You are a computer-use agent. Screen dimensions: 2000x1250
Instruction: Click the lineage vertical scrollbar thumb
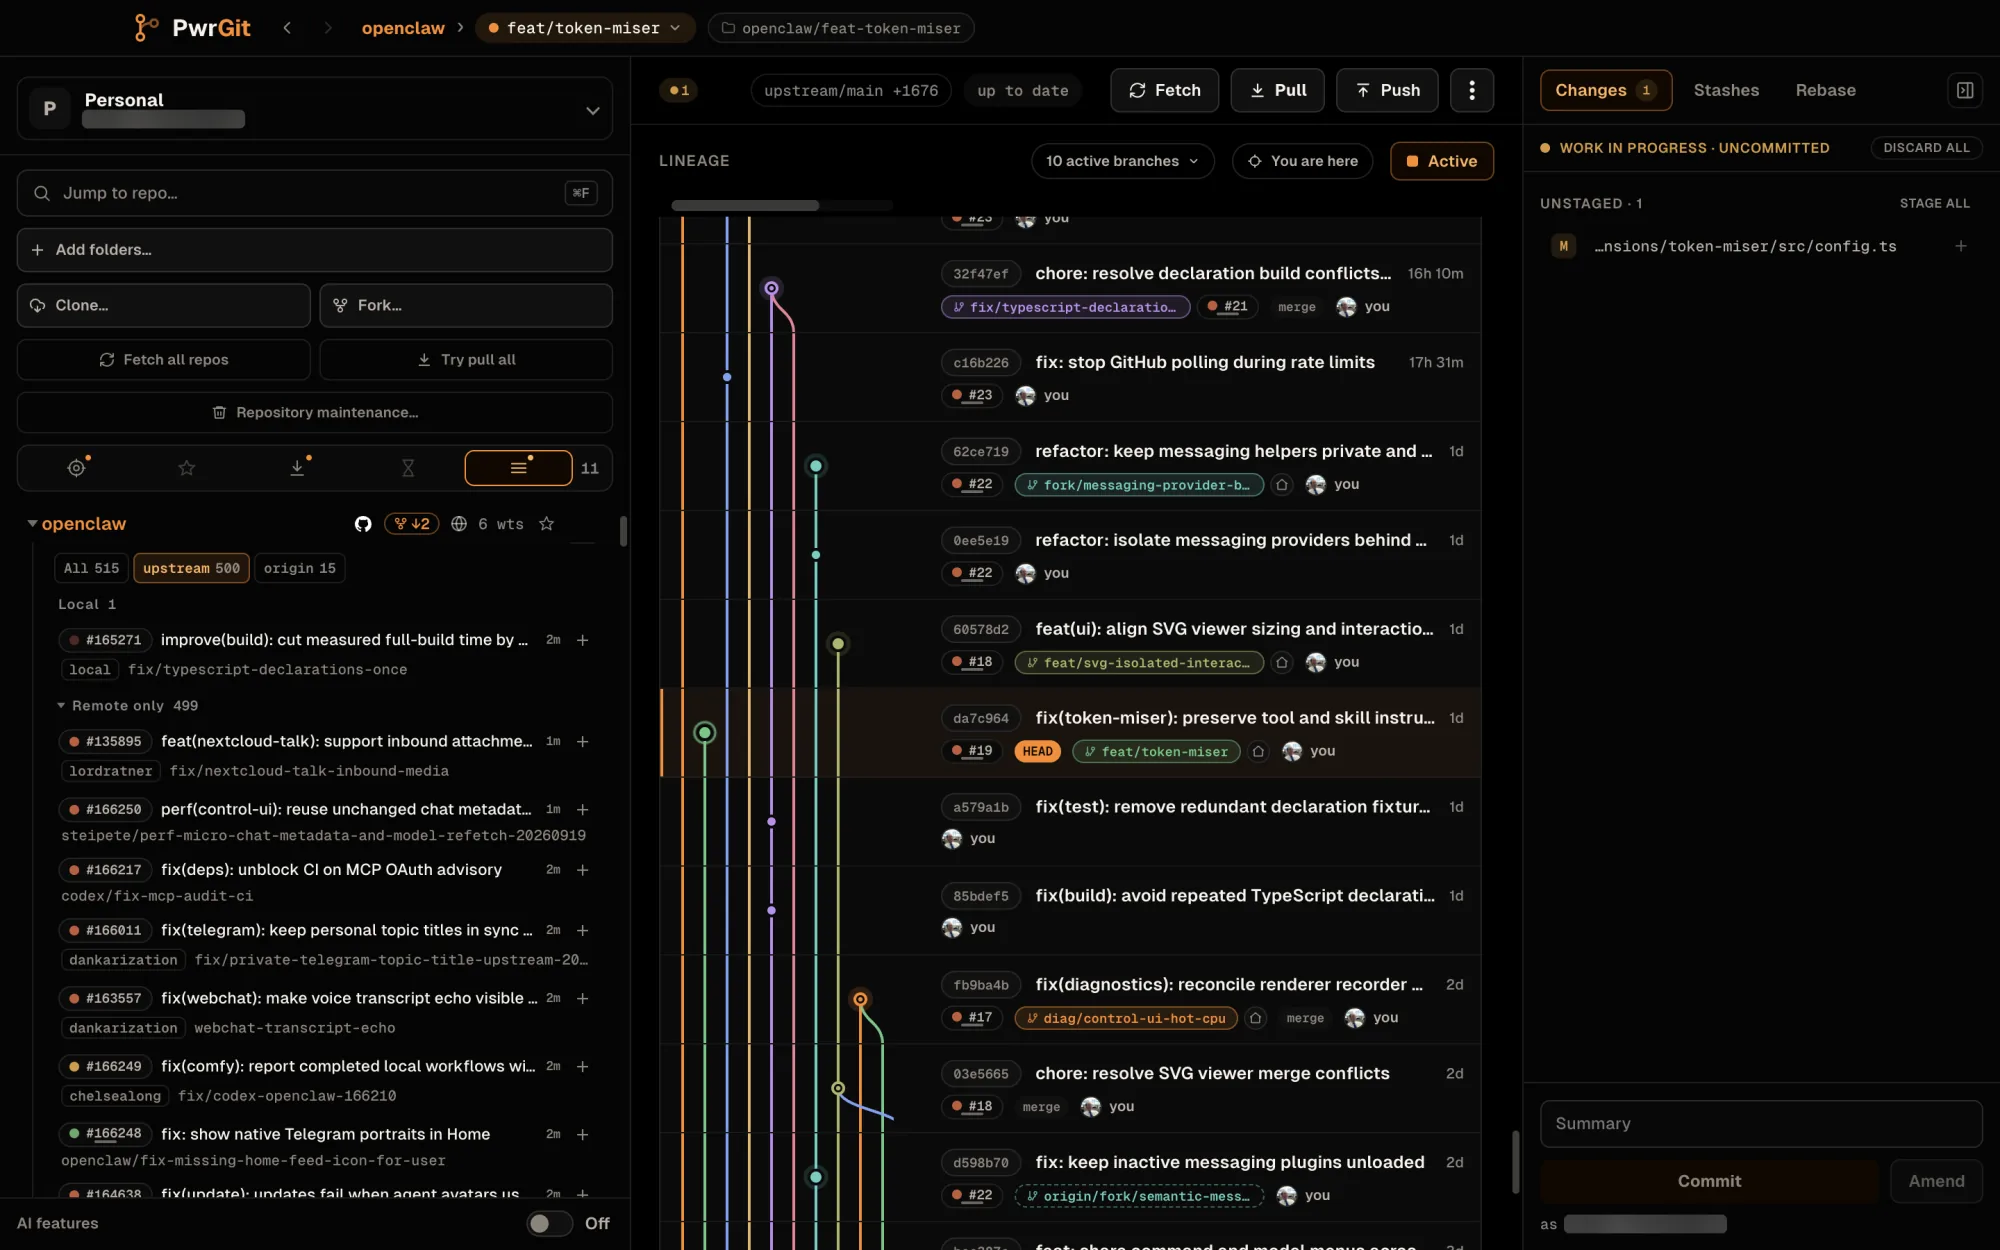(1515, 1162)
